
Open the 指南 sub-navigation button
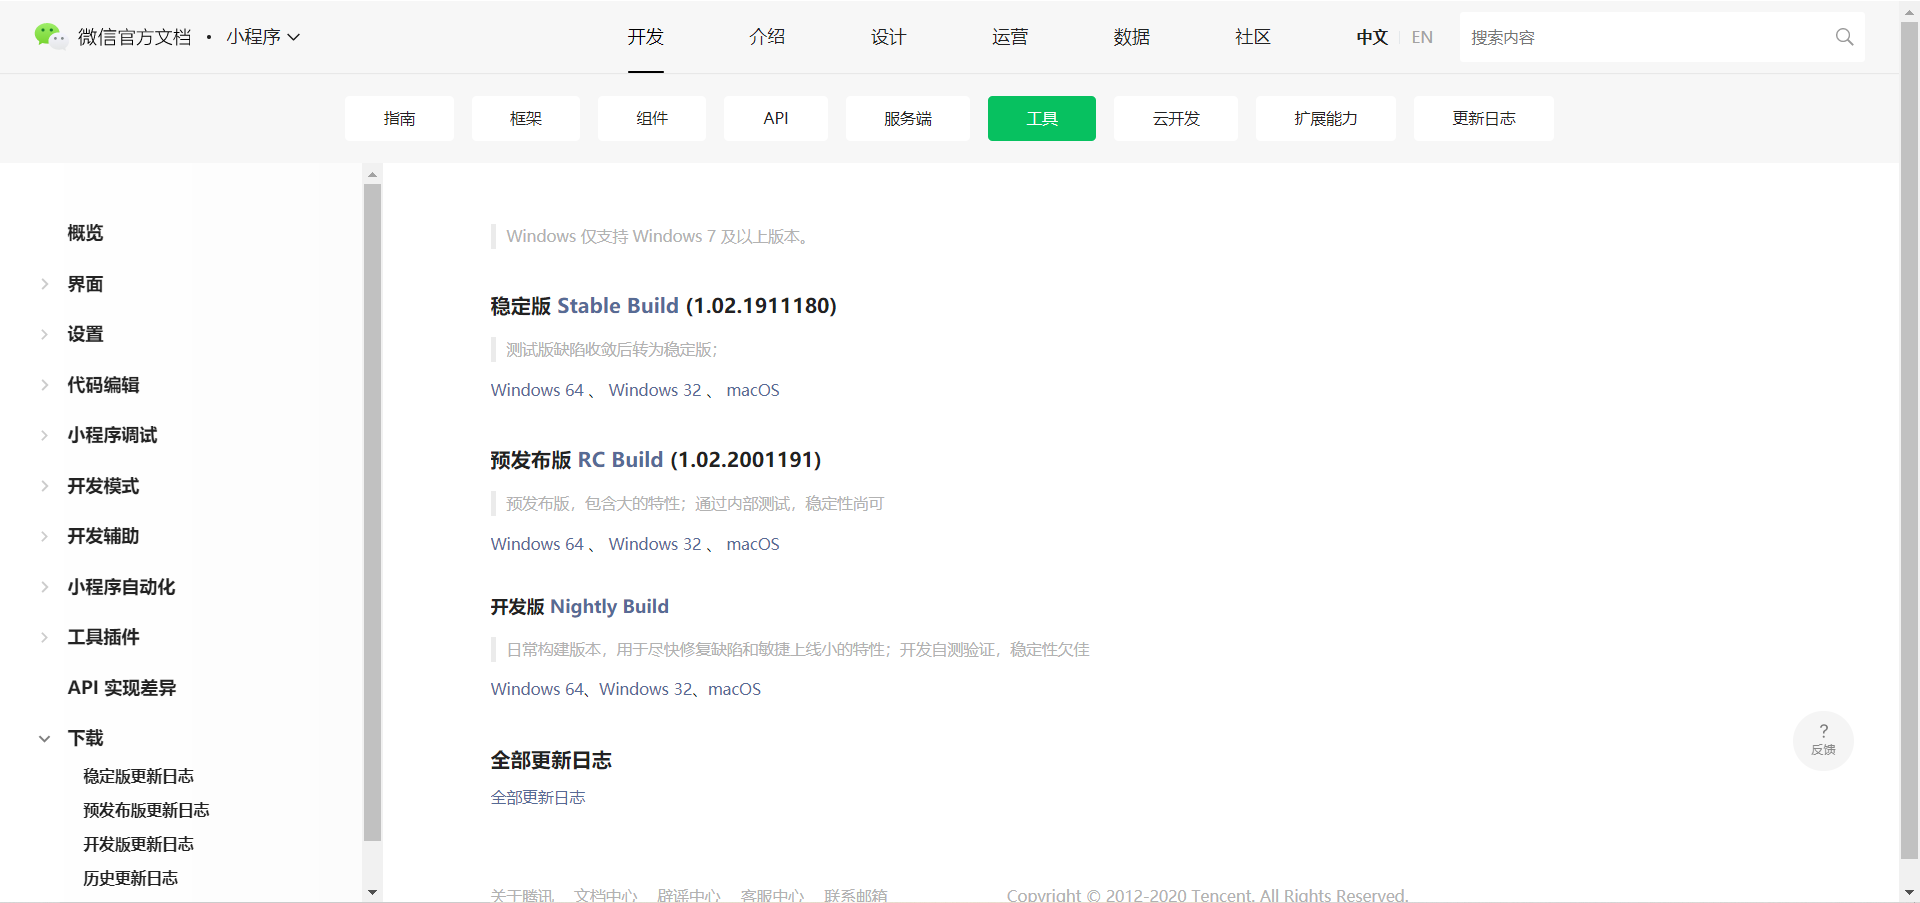pos(399,118)
